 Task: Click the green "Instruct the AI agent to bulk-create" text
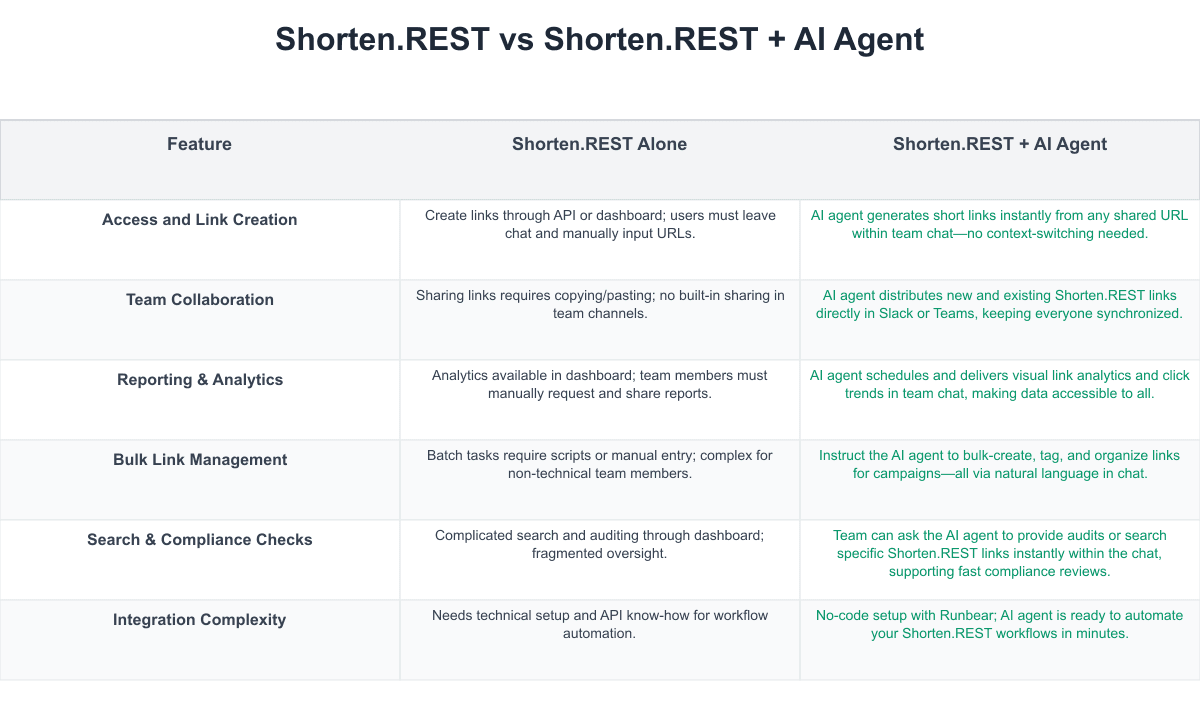[1000, 464]
